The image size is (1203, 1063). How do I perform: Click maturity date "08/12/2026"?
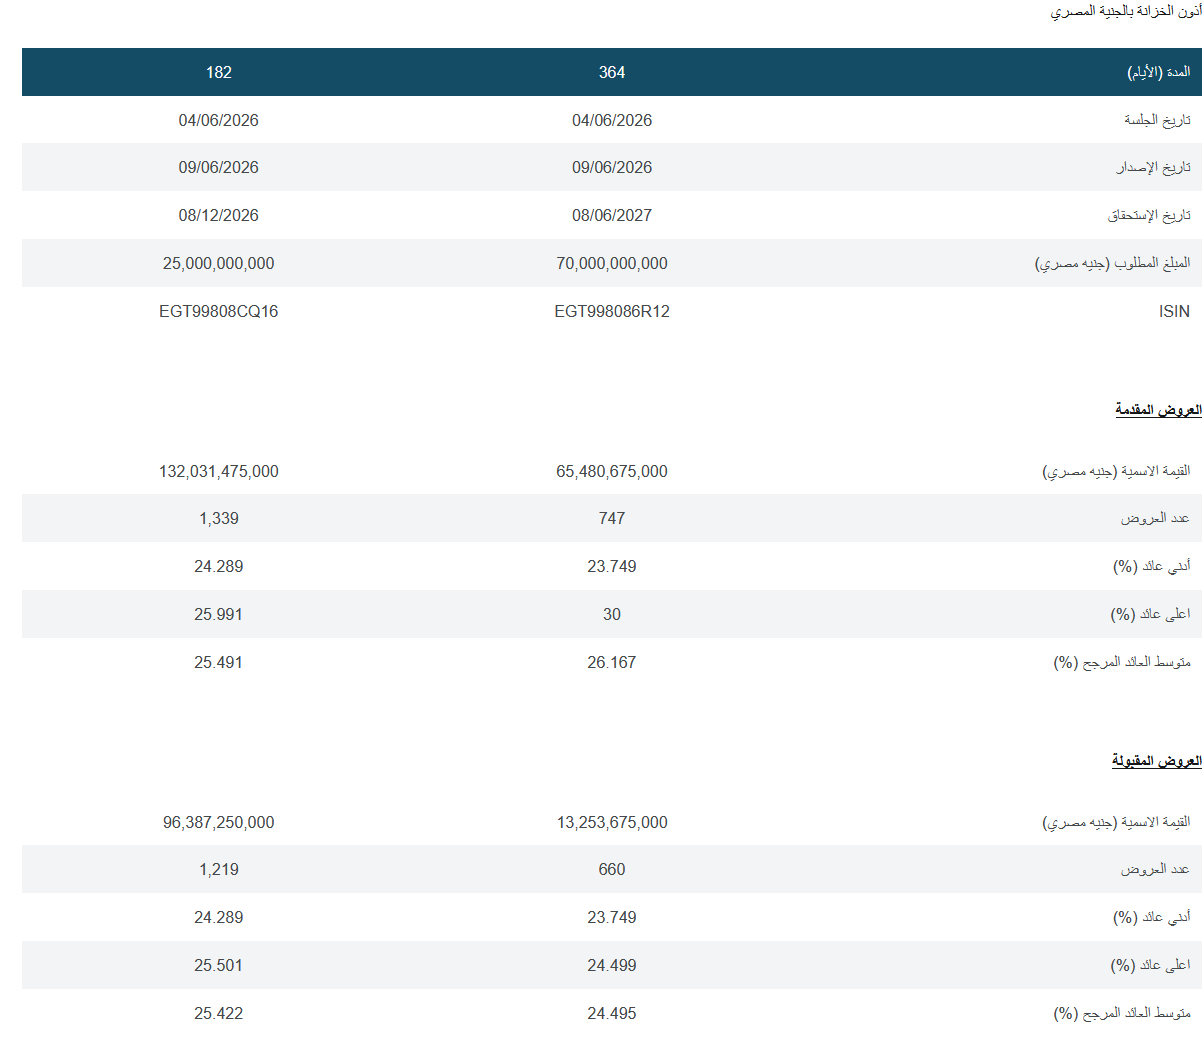point(219,215)
